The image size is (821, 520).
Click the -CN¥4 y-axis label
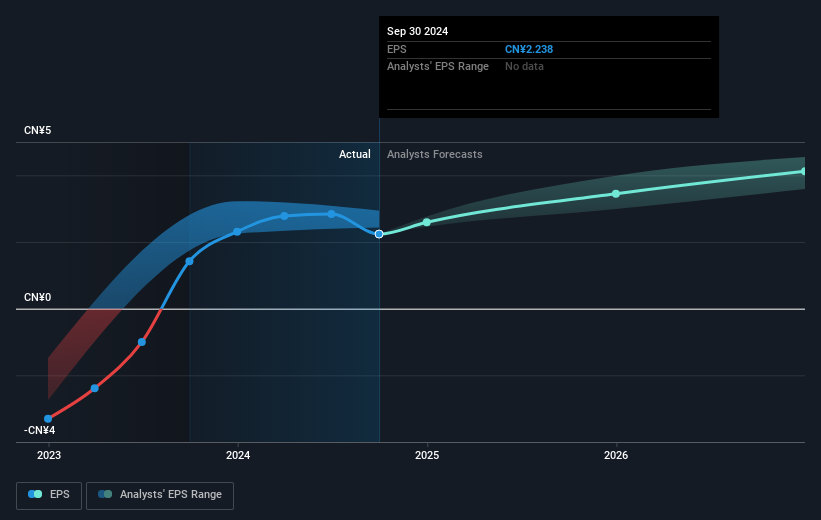[39, 430]
